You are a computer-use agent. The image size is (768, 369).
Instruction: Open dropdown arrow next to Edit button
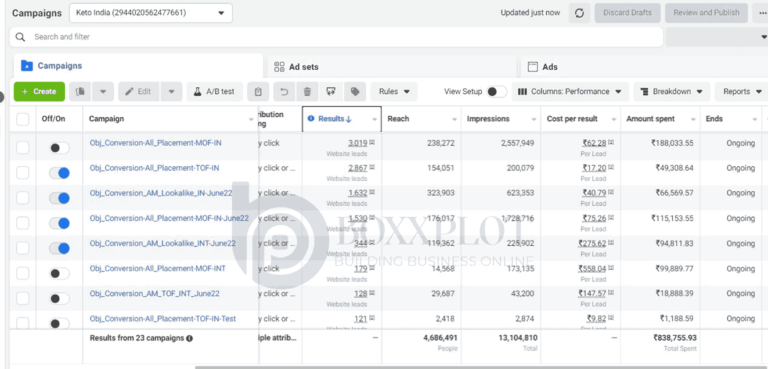coord(171,92)
